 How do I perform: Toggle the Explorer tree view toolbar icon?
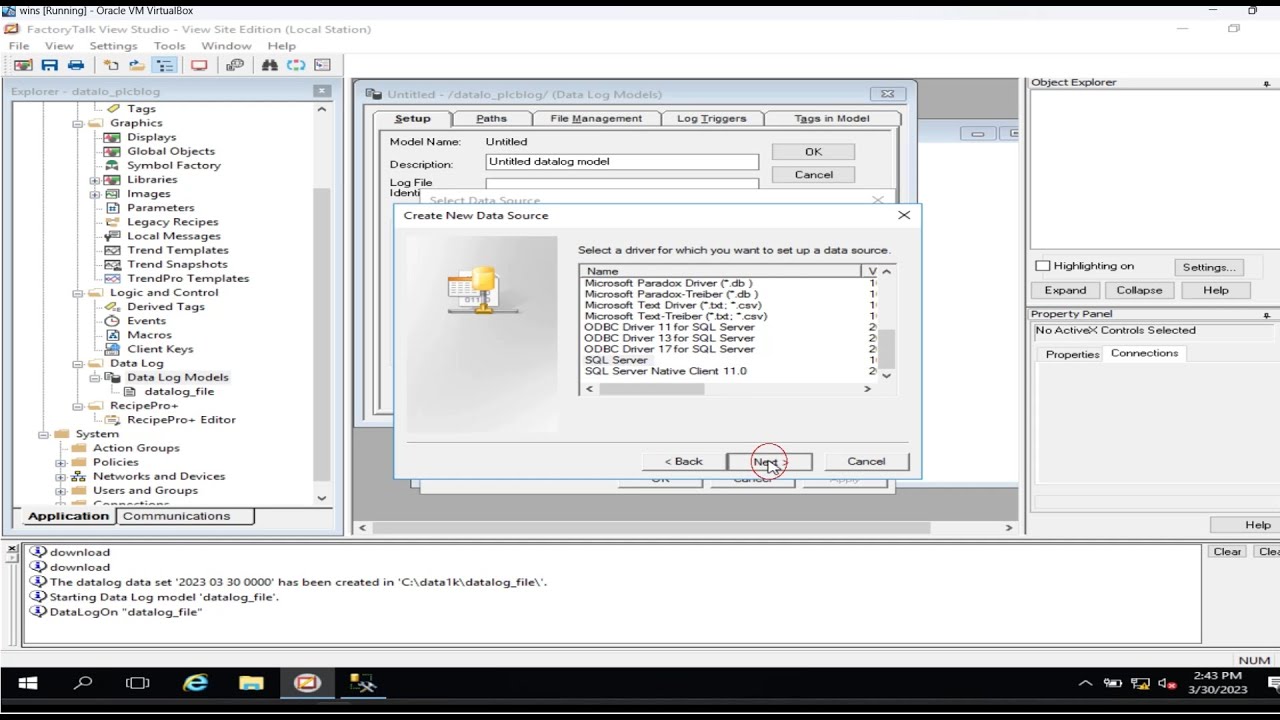coord(165,65)
